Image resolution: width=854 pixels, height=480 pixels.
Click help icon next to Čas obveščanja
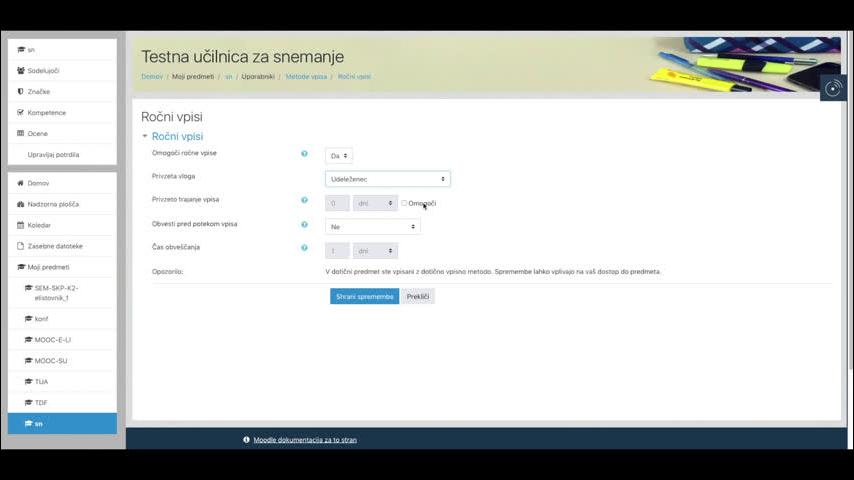[304, 247]
